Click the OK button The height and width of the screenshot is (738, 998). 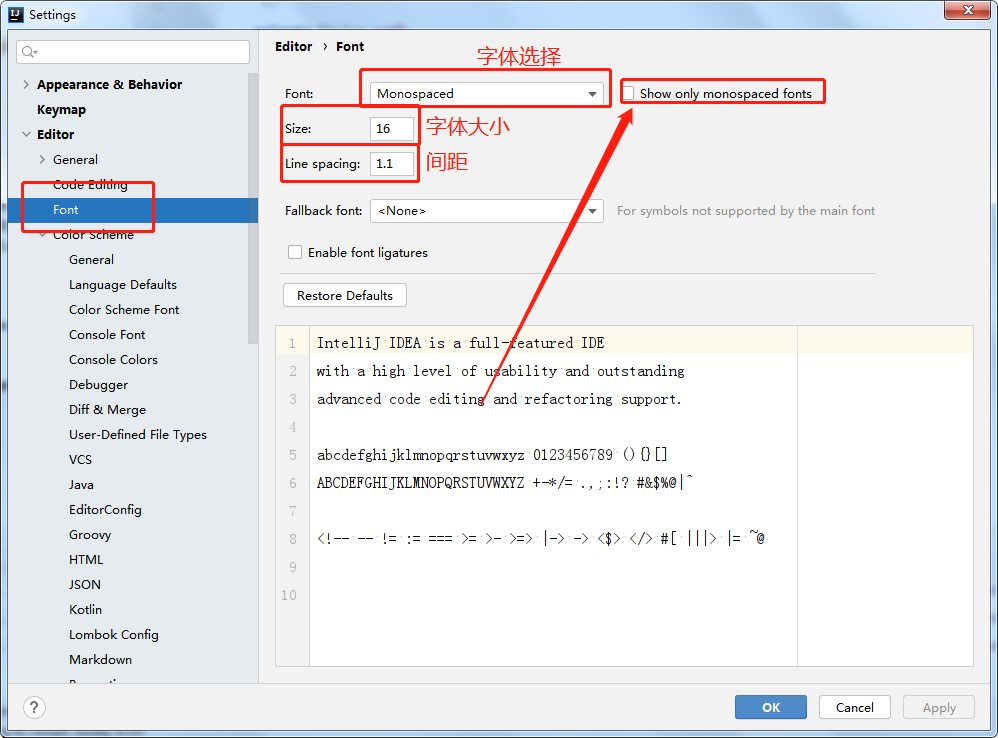tap(771, 707)
